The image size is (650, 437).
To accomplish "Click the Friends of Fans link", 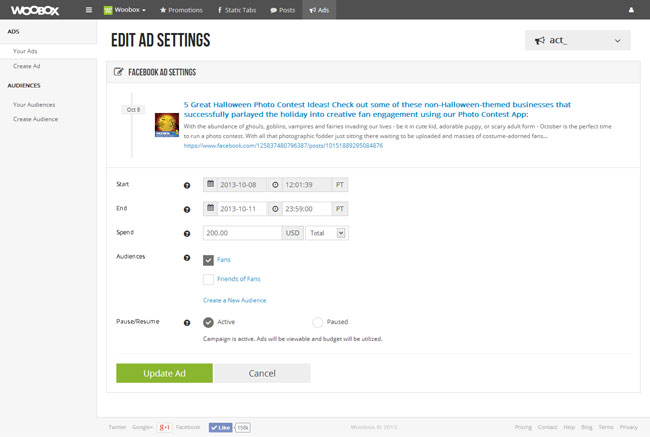I will coord(239,279).
